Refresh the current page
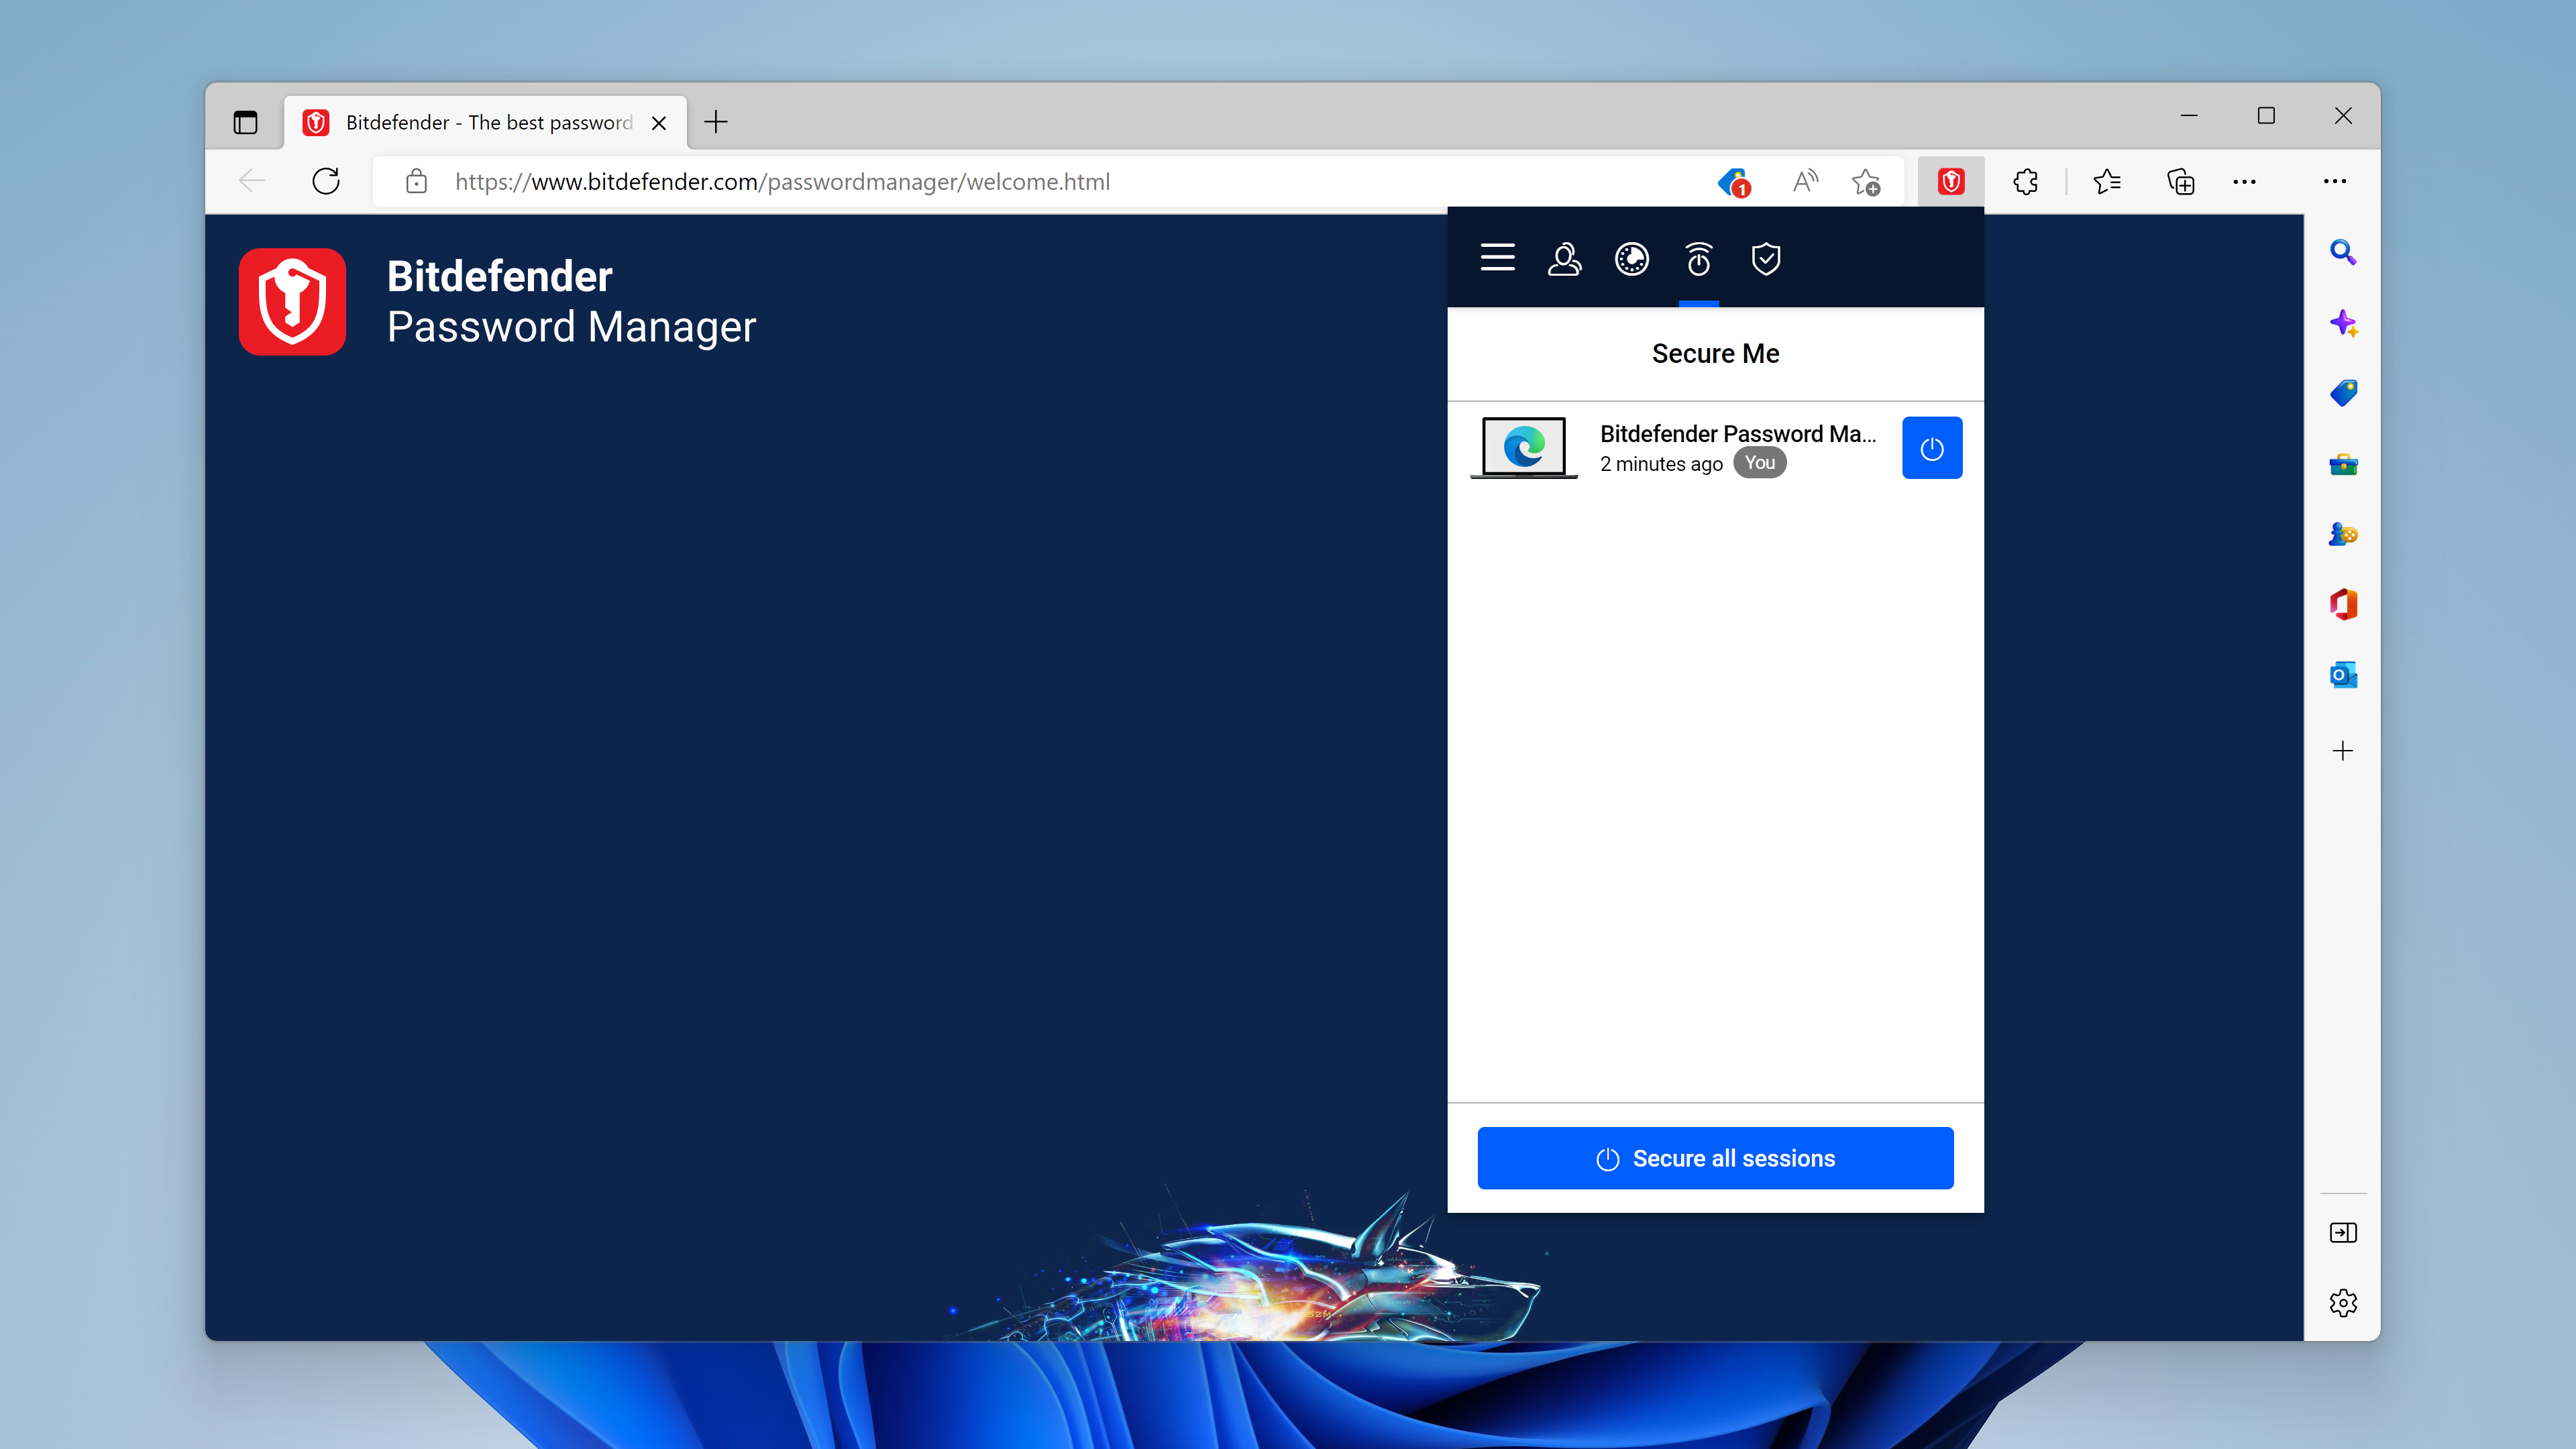The width and height of the screenshot is (2576, 1449). 326,181
